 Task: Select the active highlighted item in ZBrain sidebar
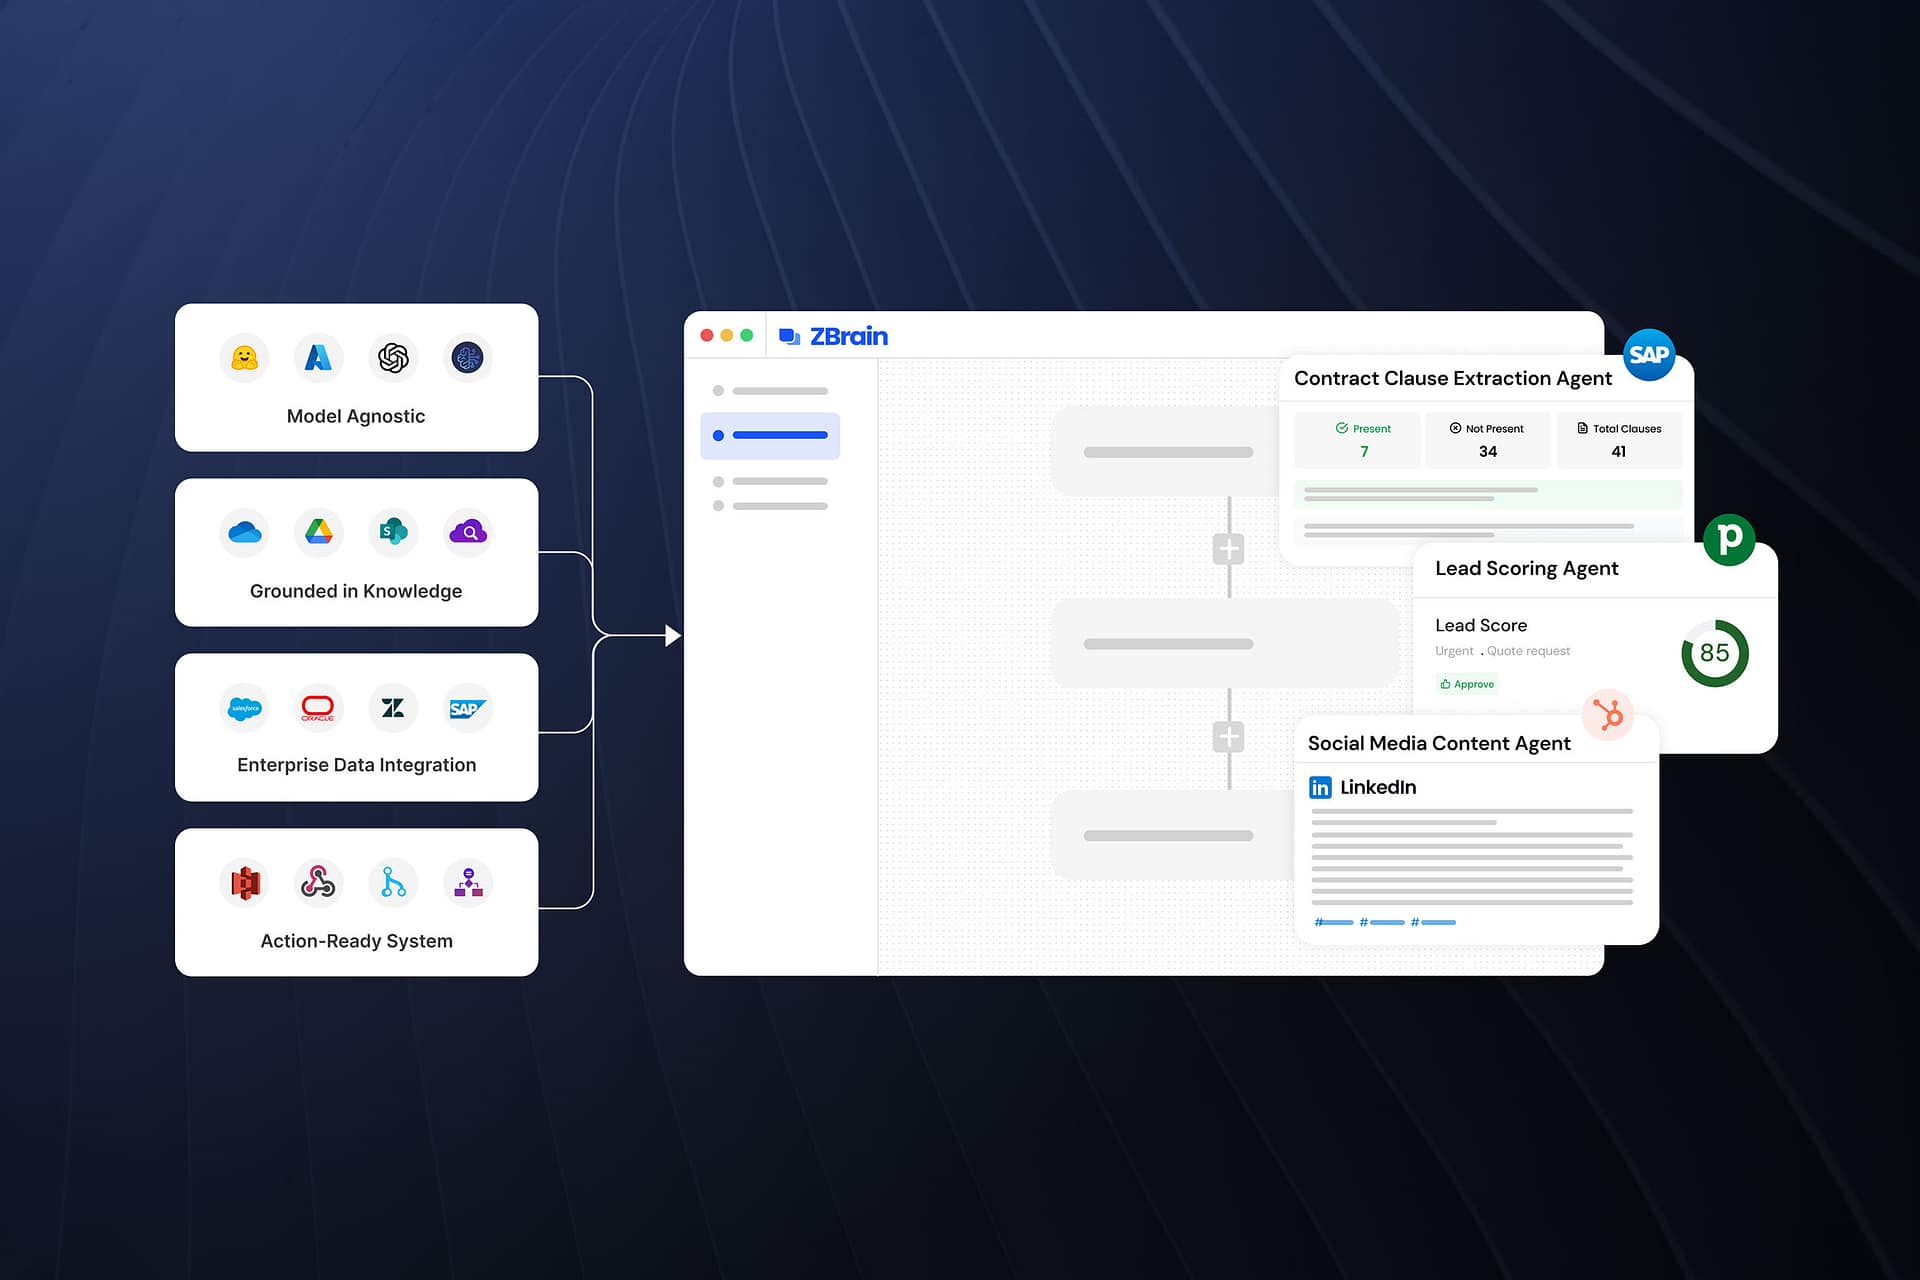click(x=770, y=435)
